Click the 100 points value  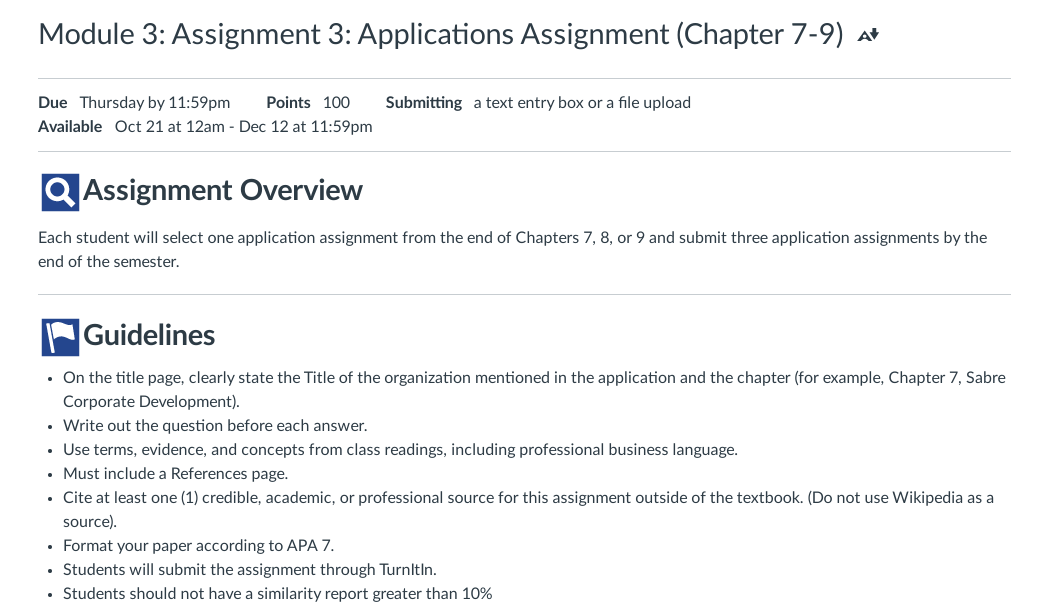(336, 103)
